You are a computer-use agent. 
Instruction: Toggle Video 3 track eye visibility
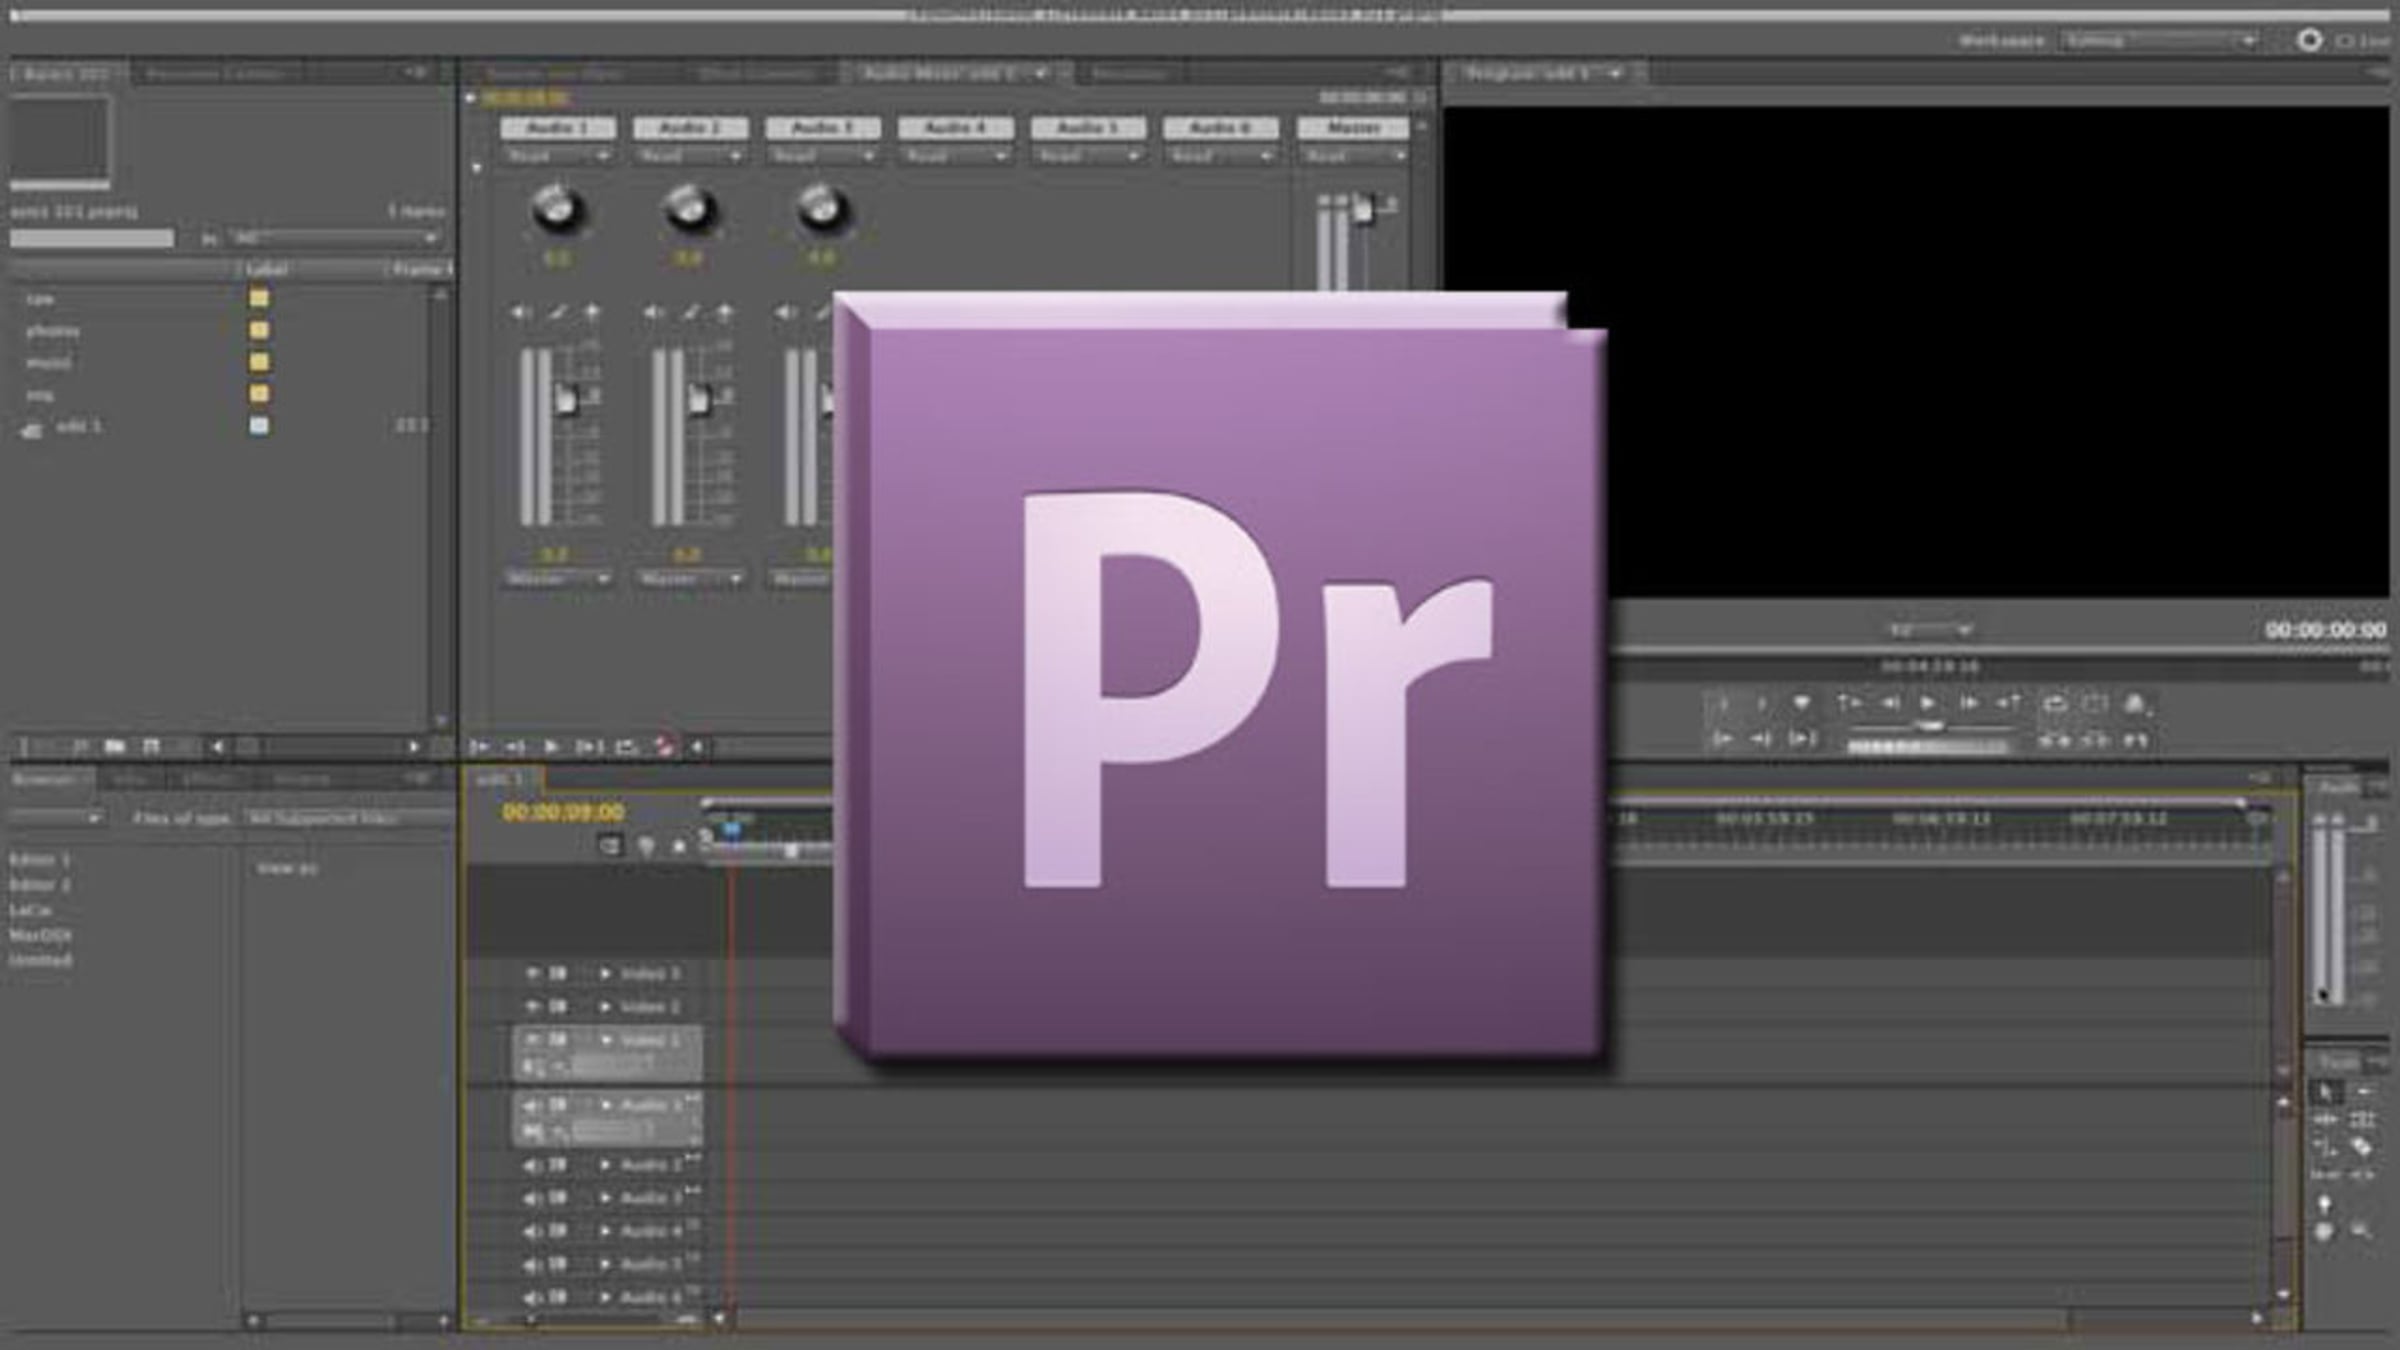pos(532,973)
